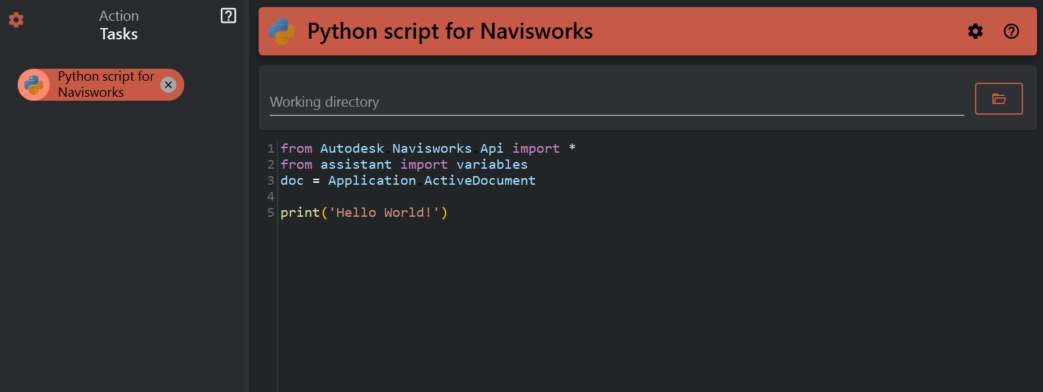Screen dimensions: 1043x392
Task: Click the help icon beside Action Tasks
Action: coord(228,16)
